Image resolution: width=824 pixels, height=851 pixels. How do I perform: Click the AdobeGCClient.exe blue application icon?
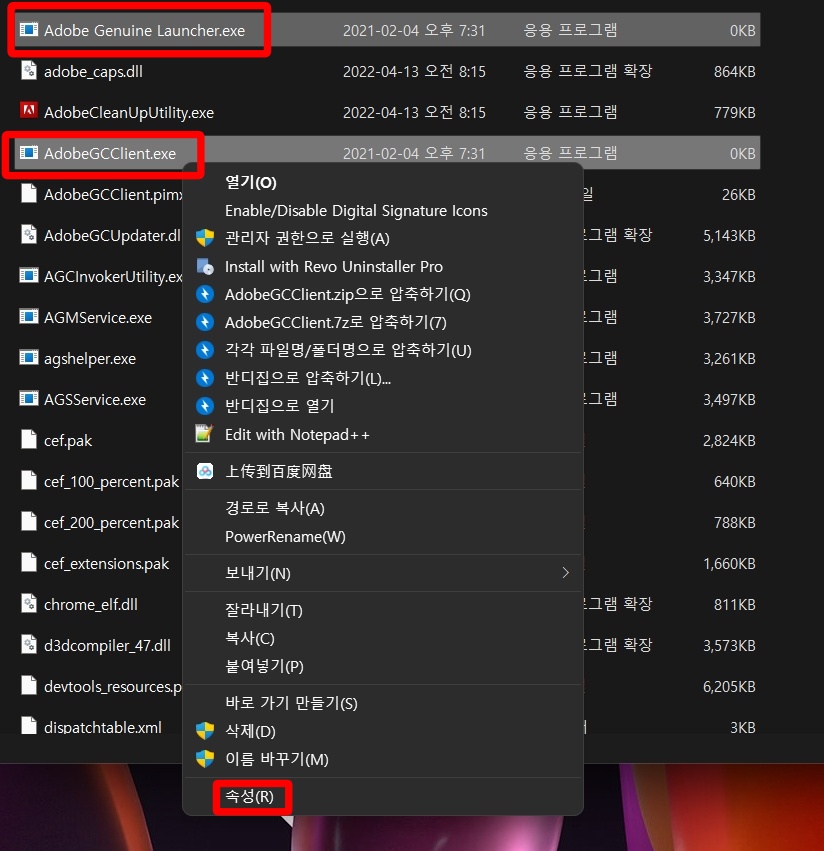pos(29,153)
